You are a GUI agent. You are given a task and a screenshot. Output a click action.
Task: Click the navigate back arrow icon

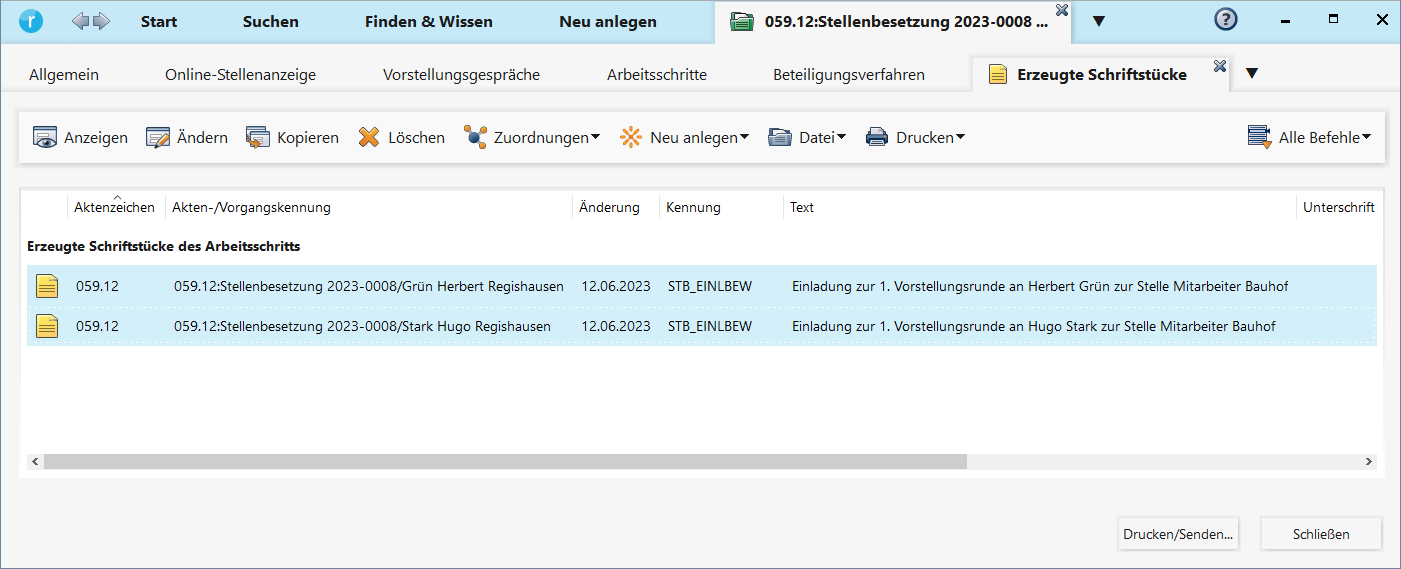pyautogui.click(x=81, y=21)
